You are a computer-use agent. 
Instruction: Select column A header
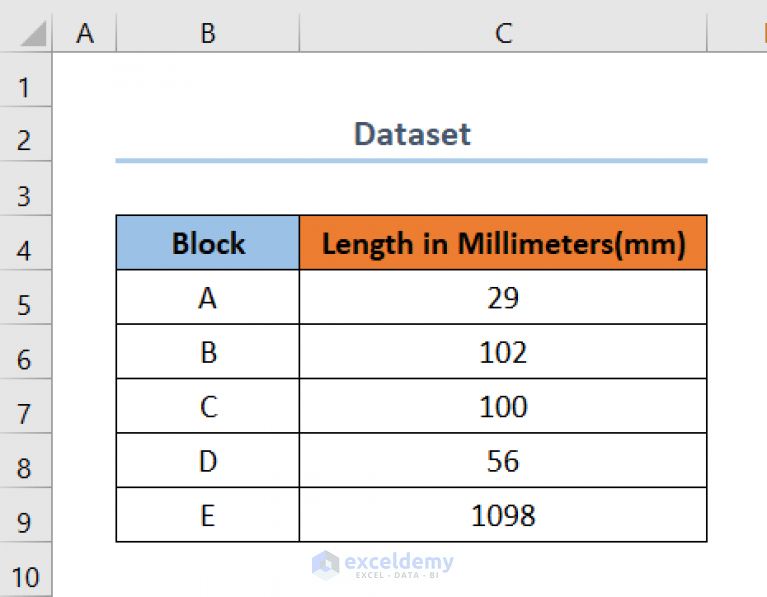pyautogui.click(x=85, y=33)
